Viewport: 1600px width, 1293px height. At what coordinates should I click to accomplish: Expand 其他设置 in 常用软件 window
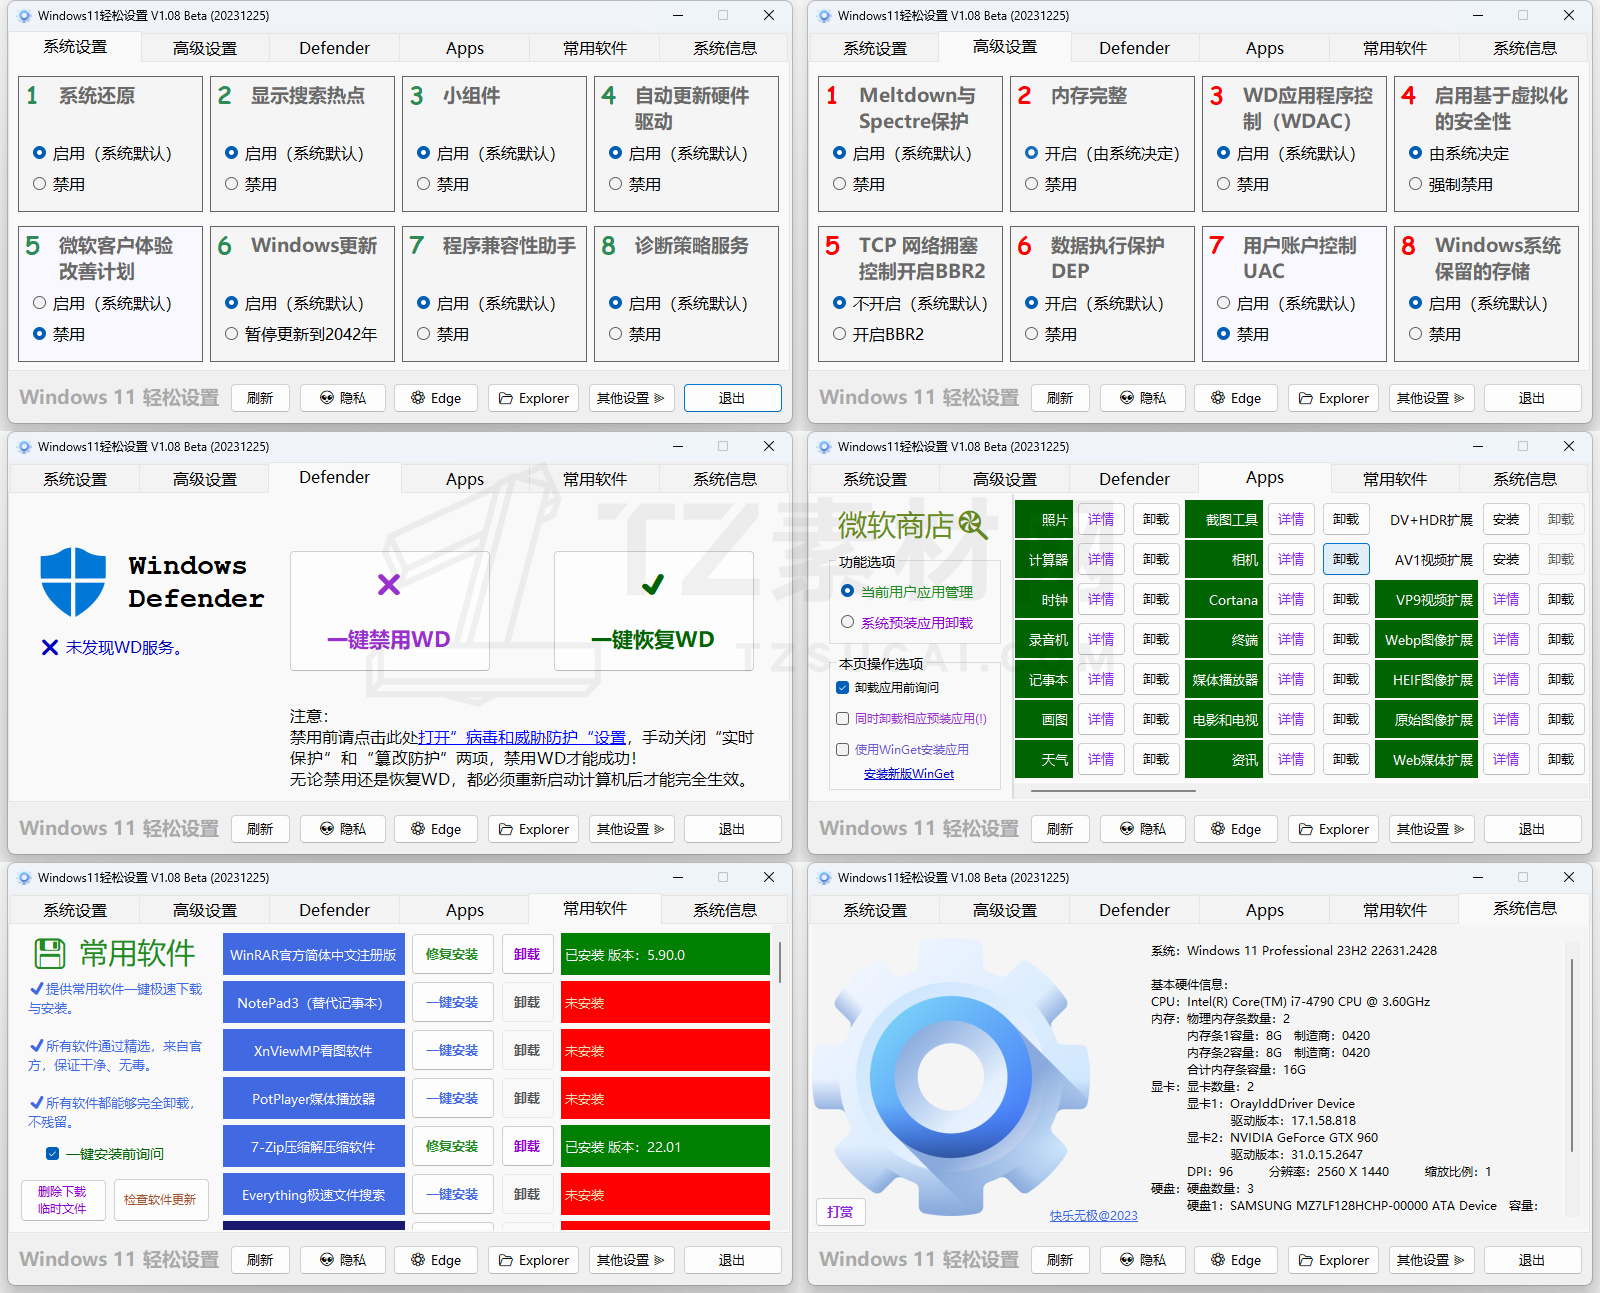click(x=631, y=1260)
